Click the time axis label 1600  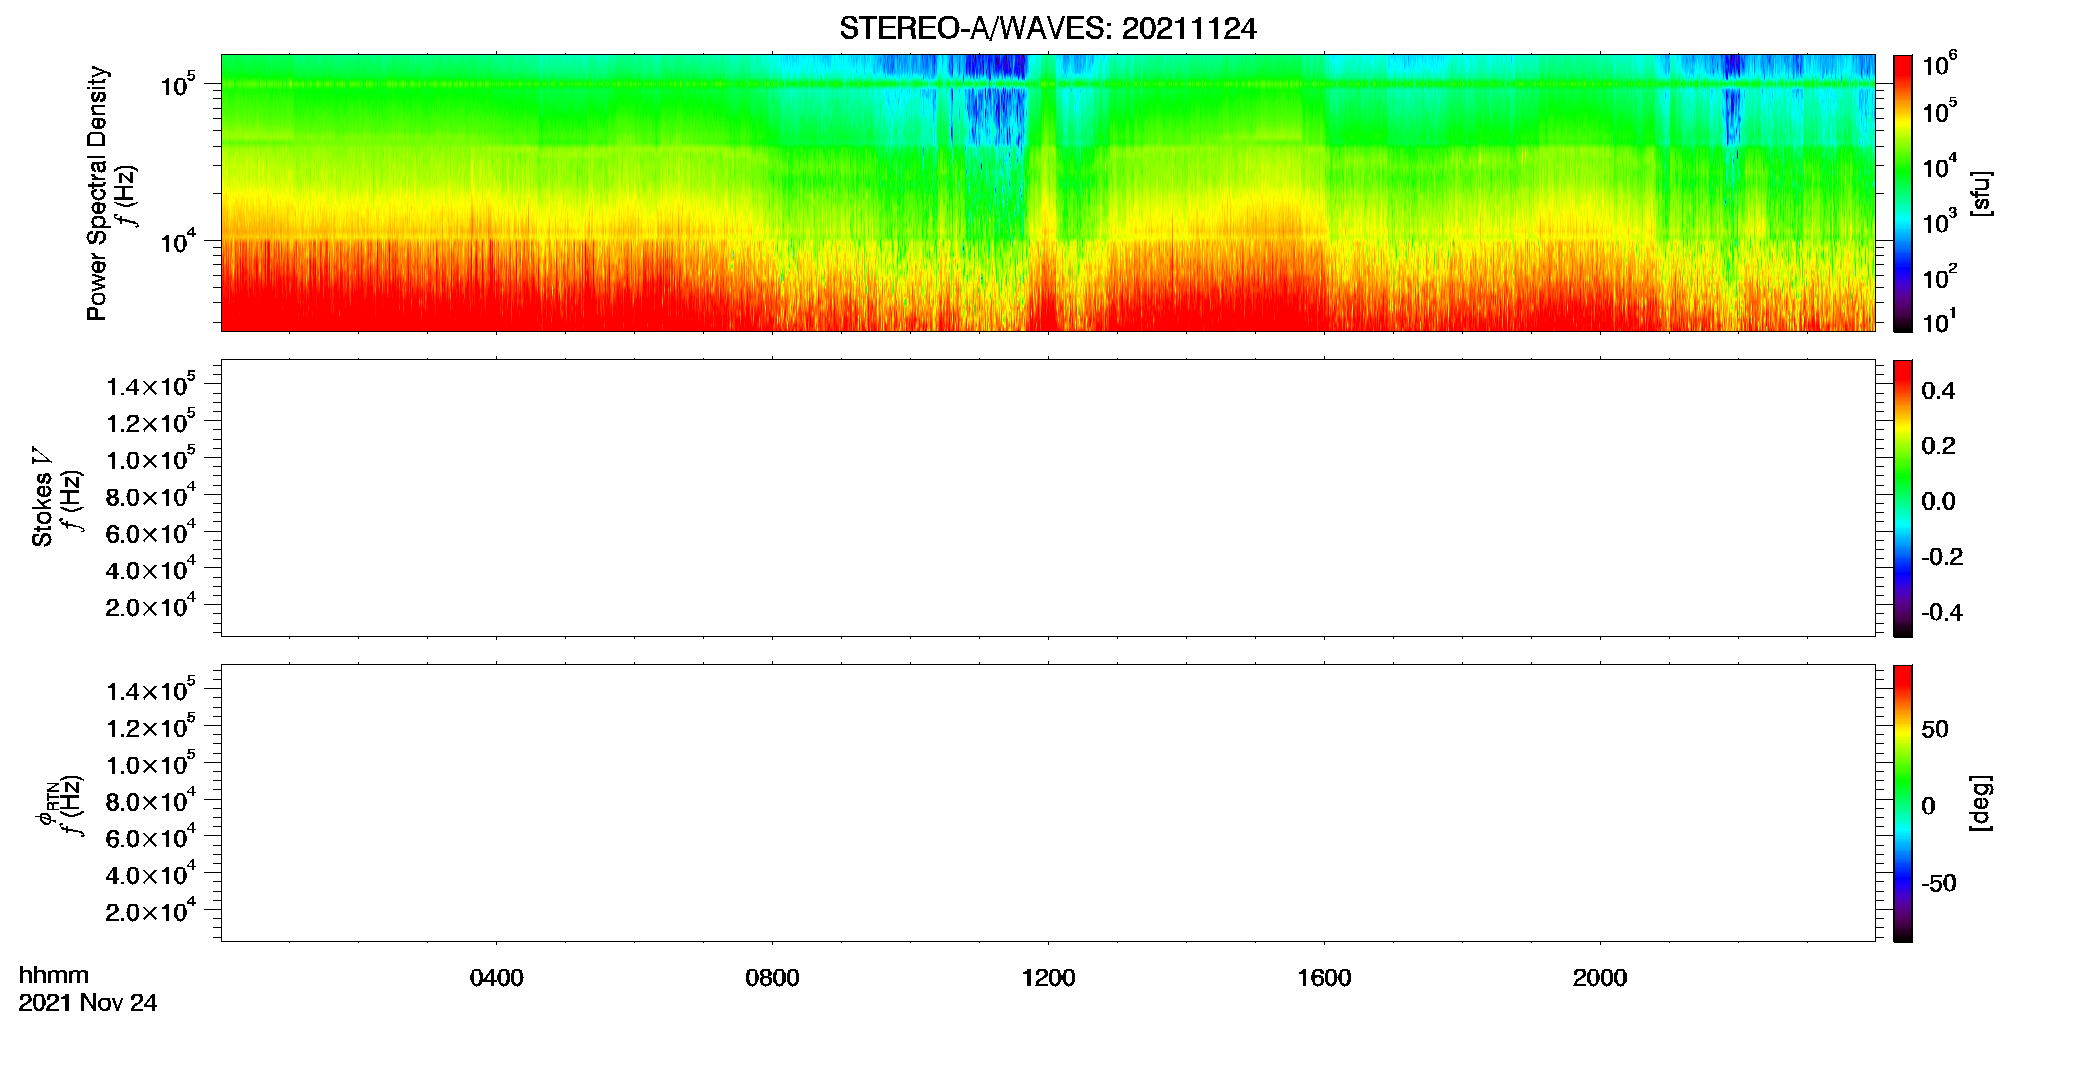[1324, 978]
